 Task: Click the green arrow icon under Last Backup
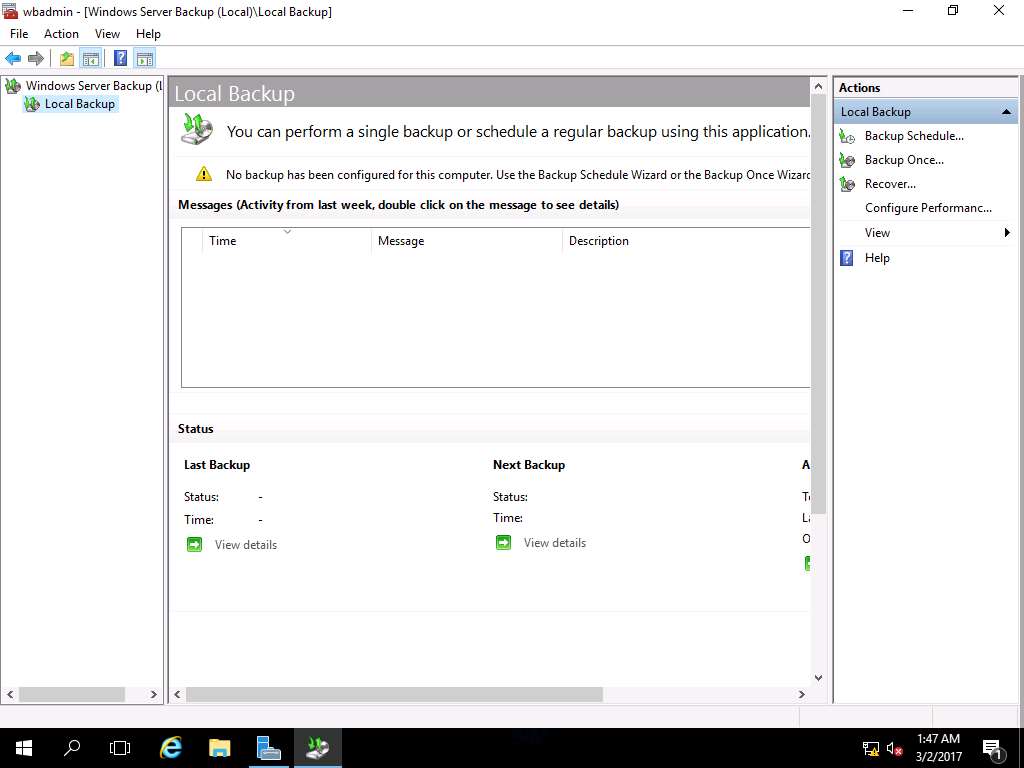tap(194, 545)
